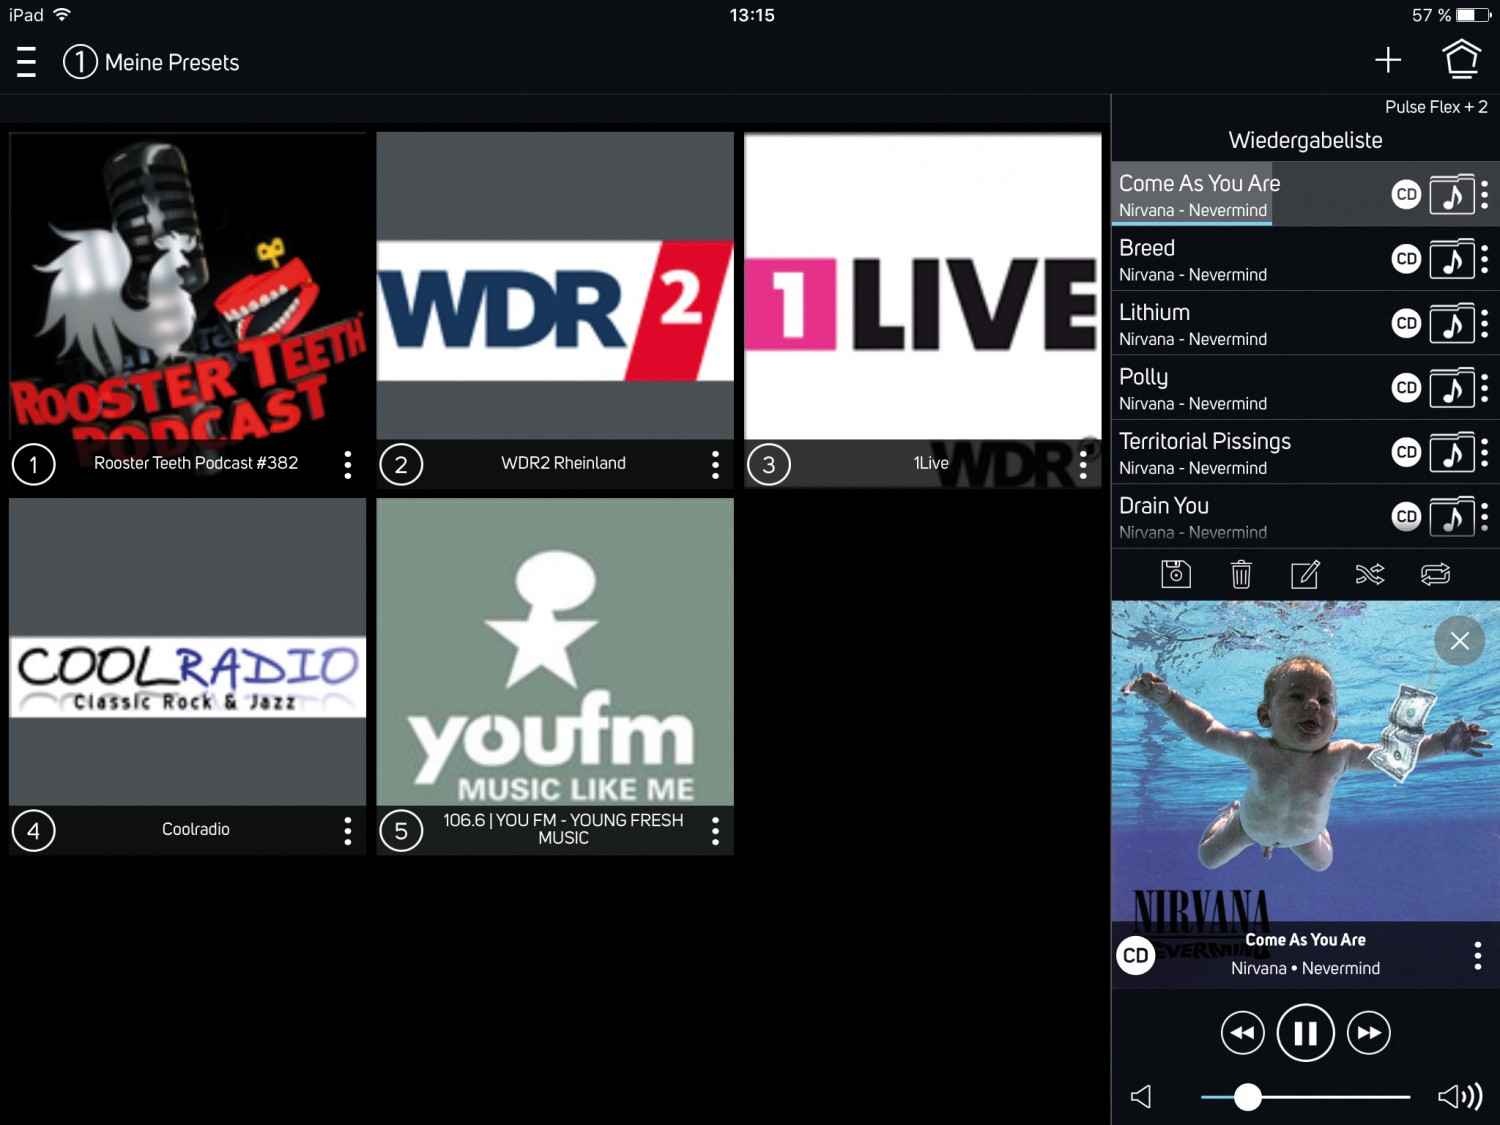Click music folder icon for Polly
The width and height of the screenshot is (1500, 1125).
1452,388
